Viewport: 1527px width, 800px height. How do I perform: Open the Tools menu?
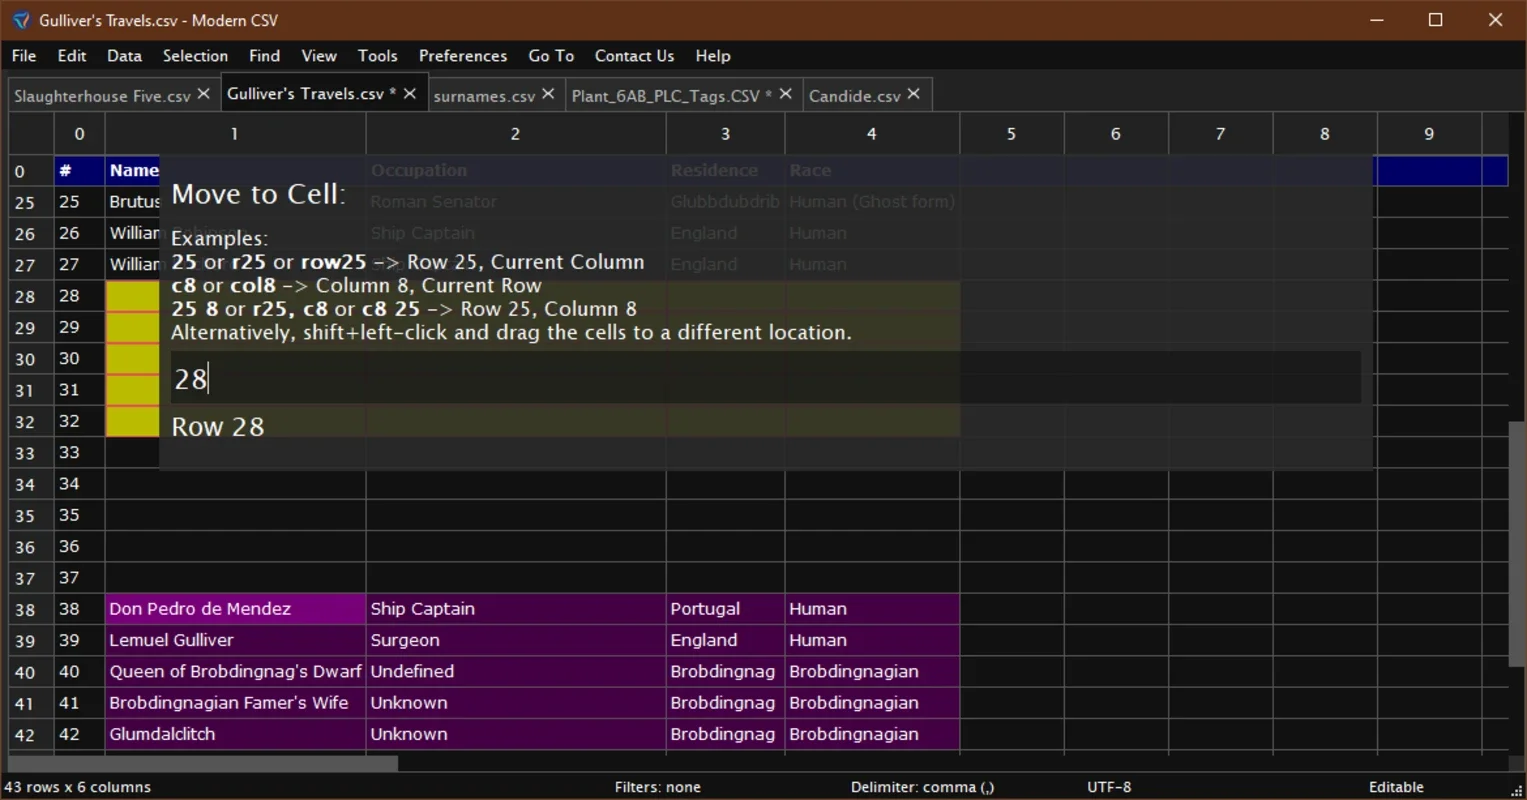[378, 56]
